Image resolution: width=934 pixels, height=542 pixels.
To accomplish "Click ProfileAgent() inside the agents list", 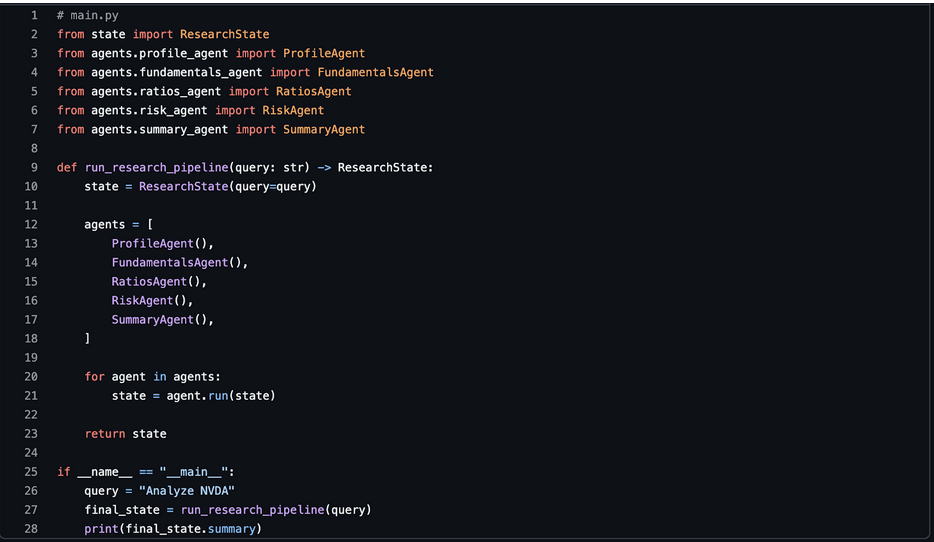I will pos(162,244).
